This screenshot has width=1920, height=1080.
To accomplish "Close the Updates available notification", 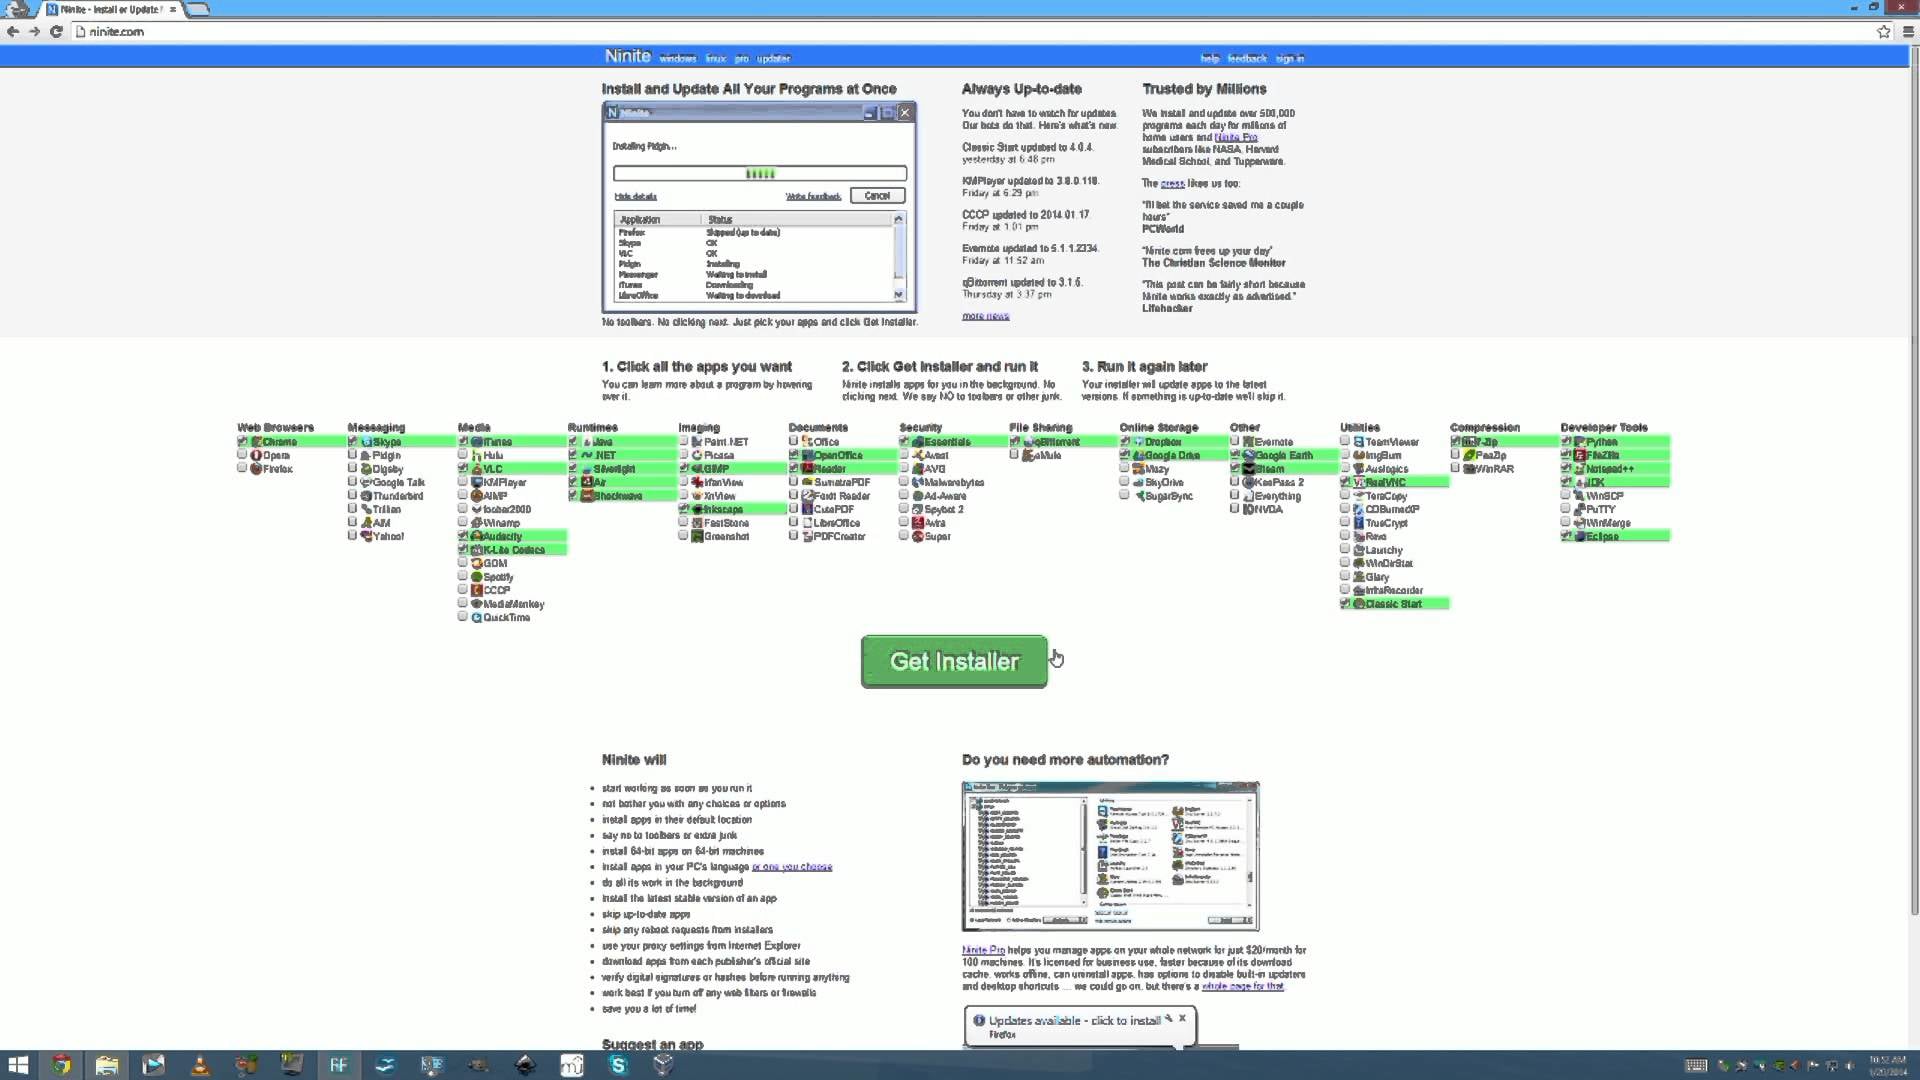I will click(1182, 1018).
